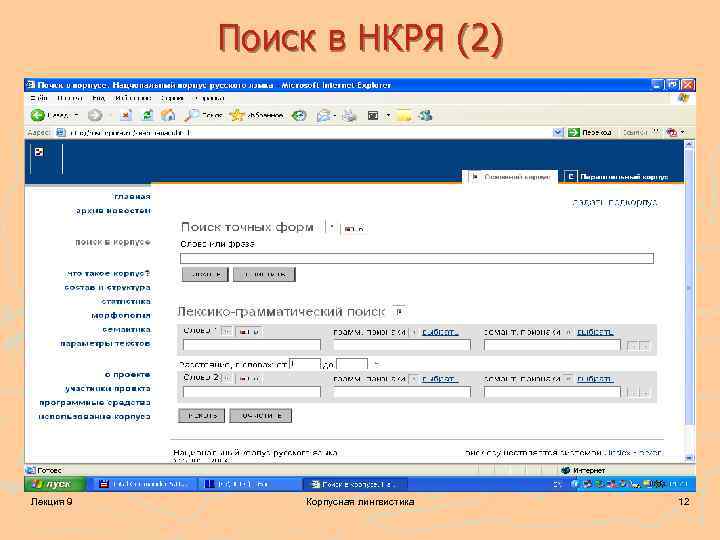This screenshot has width=720, height=540.
Task: Open the Вид menu
Action: tap(98, 98)
